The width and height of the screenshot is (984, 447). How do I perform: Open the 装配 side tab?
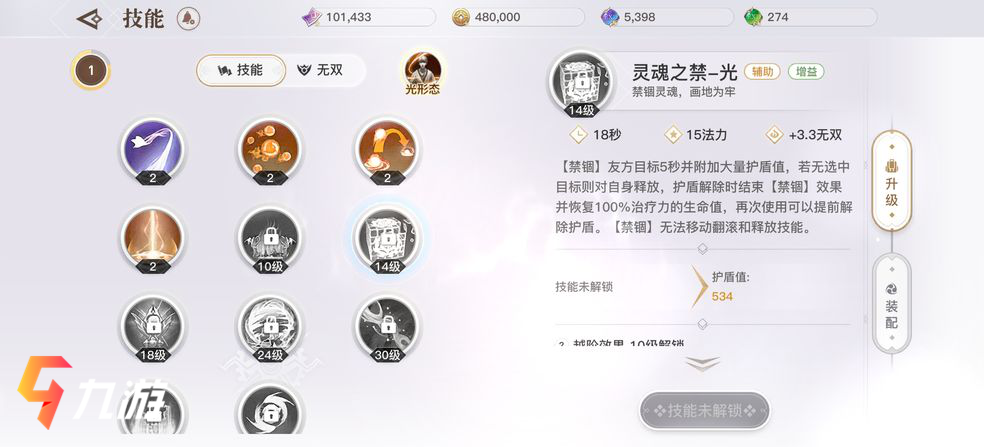click(x=892, y=304)
